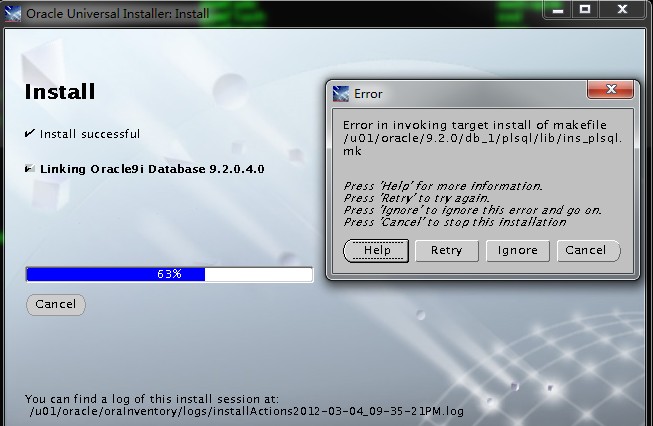Click the installActions log file path

click(247, 411)
